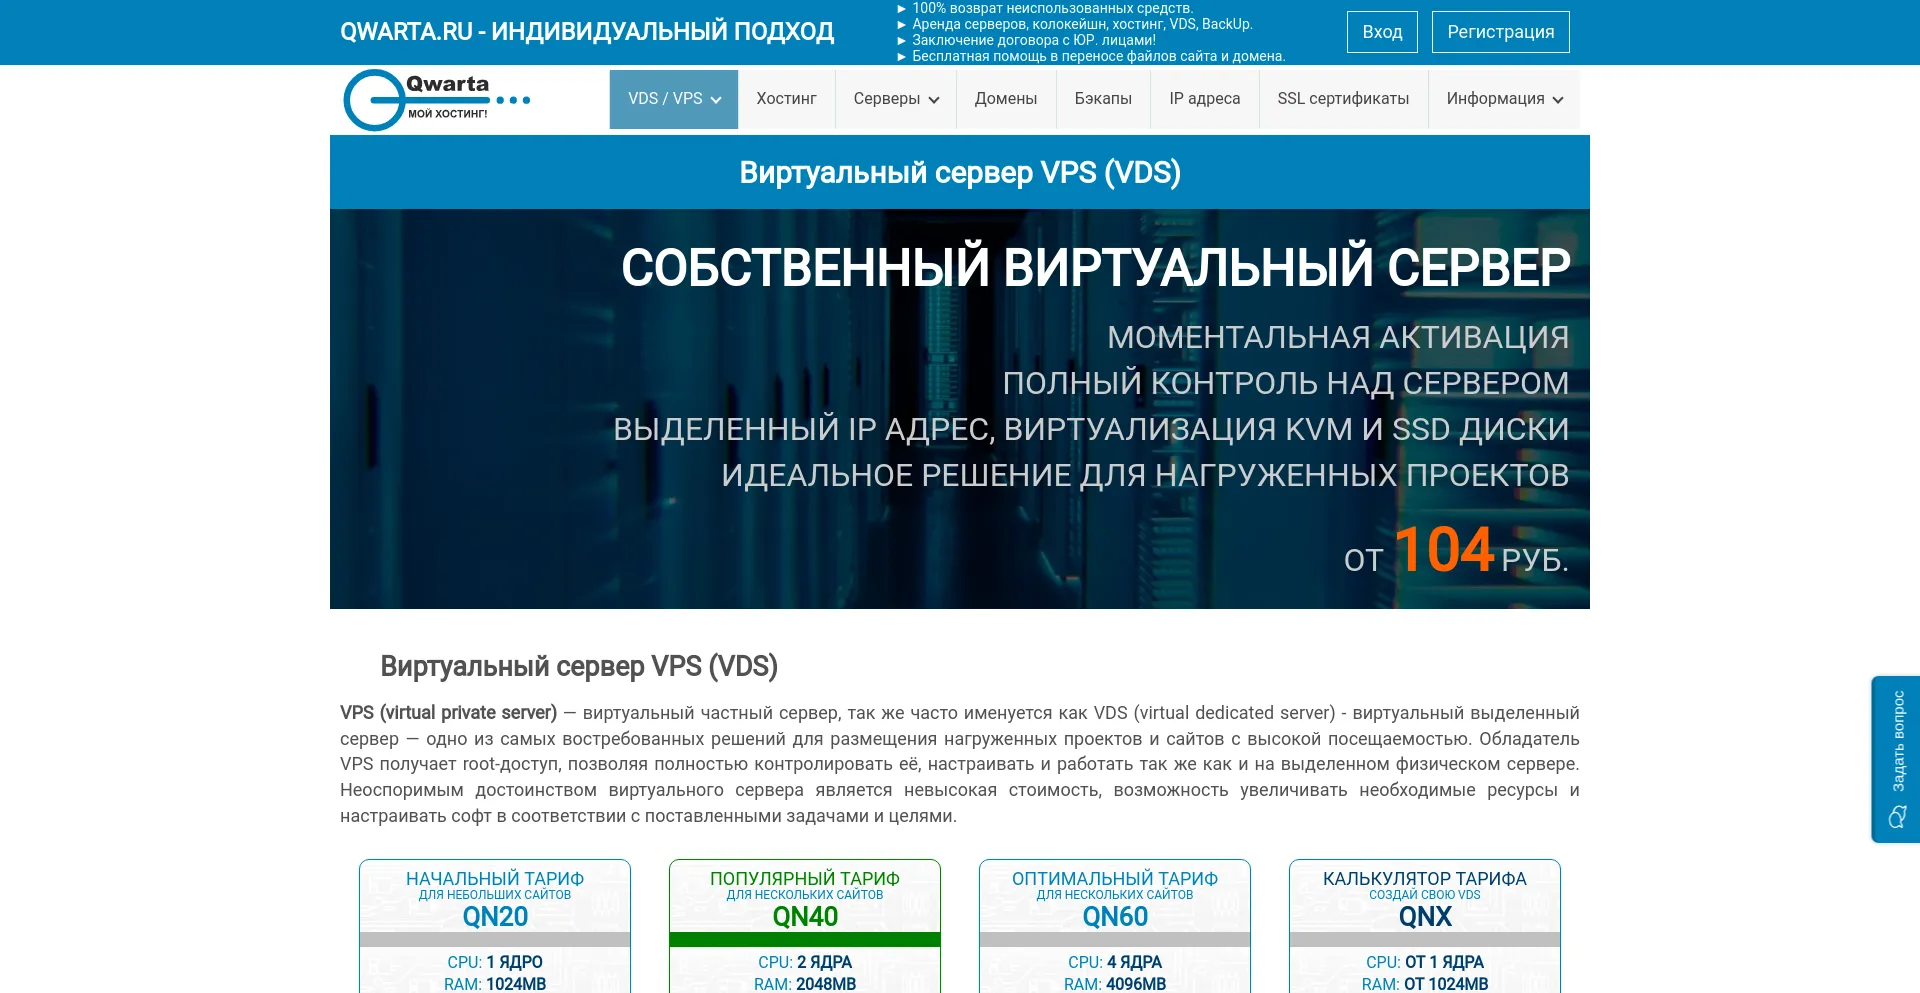The image size is (1920, 993).
Task: Click the text CPU: 2 ЯДРА
Action: click(x=805, y=962)
